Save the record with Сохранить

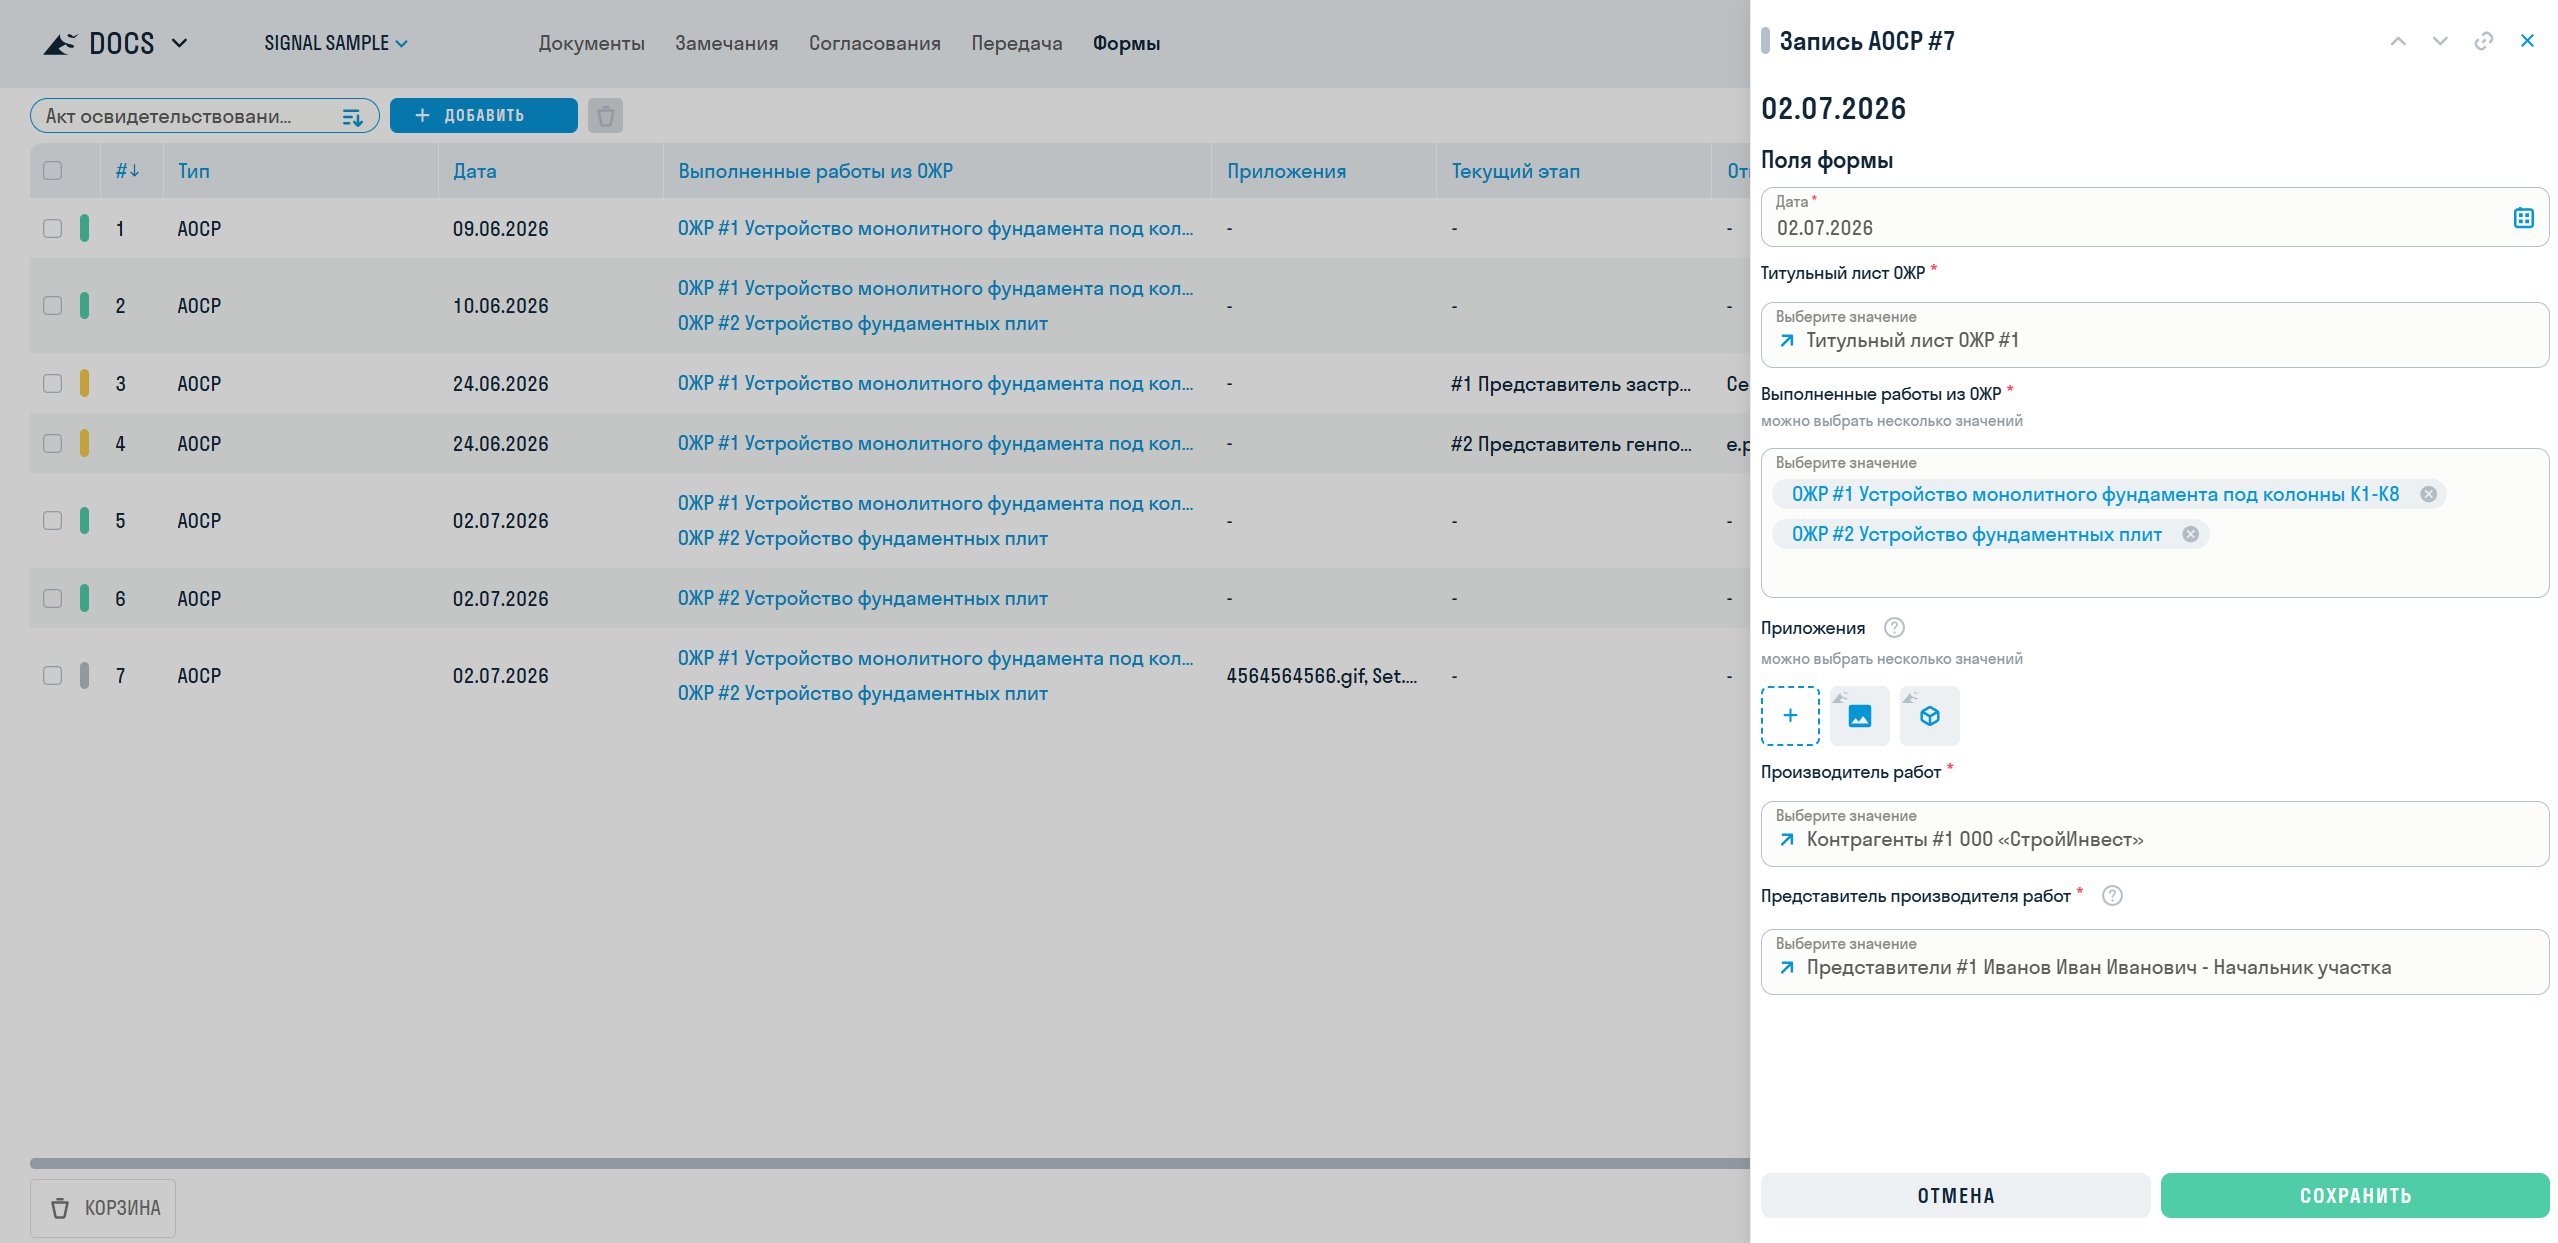tap(2355, 1196)
